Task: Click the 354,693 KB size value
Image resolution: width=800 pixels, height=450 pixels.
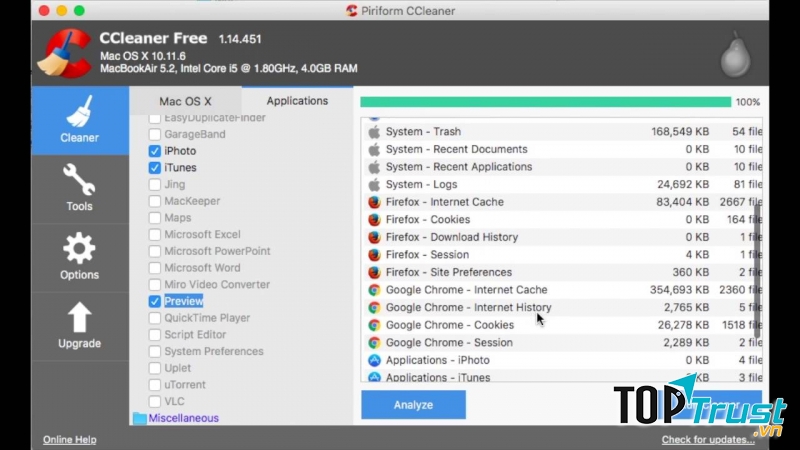Action: [679, 290]
